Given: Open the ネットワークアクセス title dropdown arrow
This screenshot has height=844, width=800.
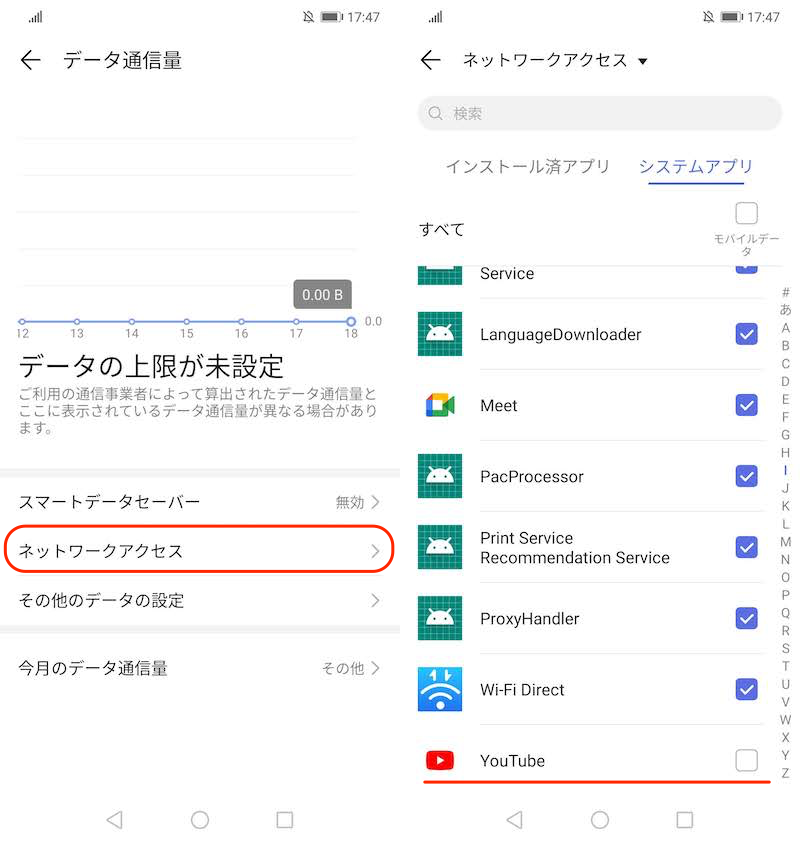Looking at the screenshot, I should [x=643, y=62].
